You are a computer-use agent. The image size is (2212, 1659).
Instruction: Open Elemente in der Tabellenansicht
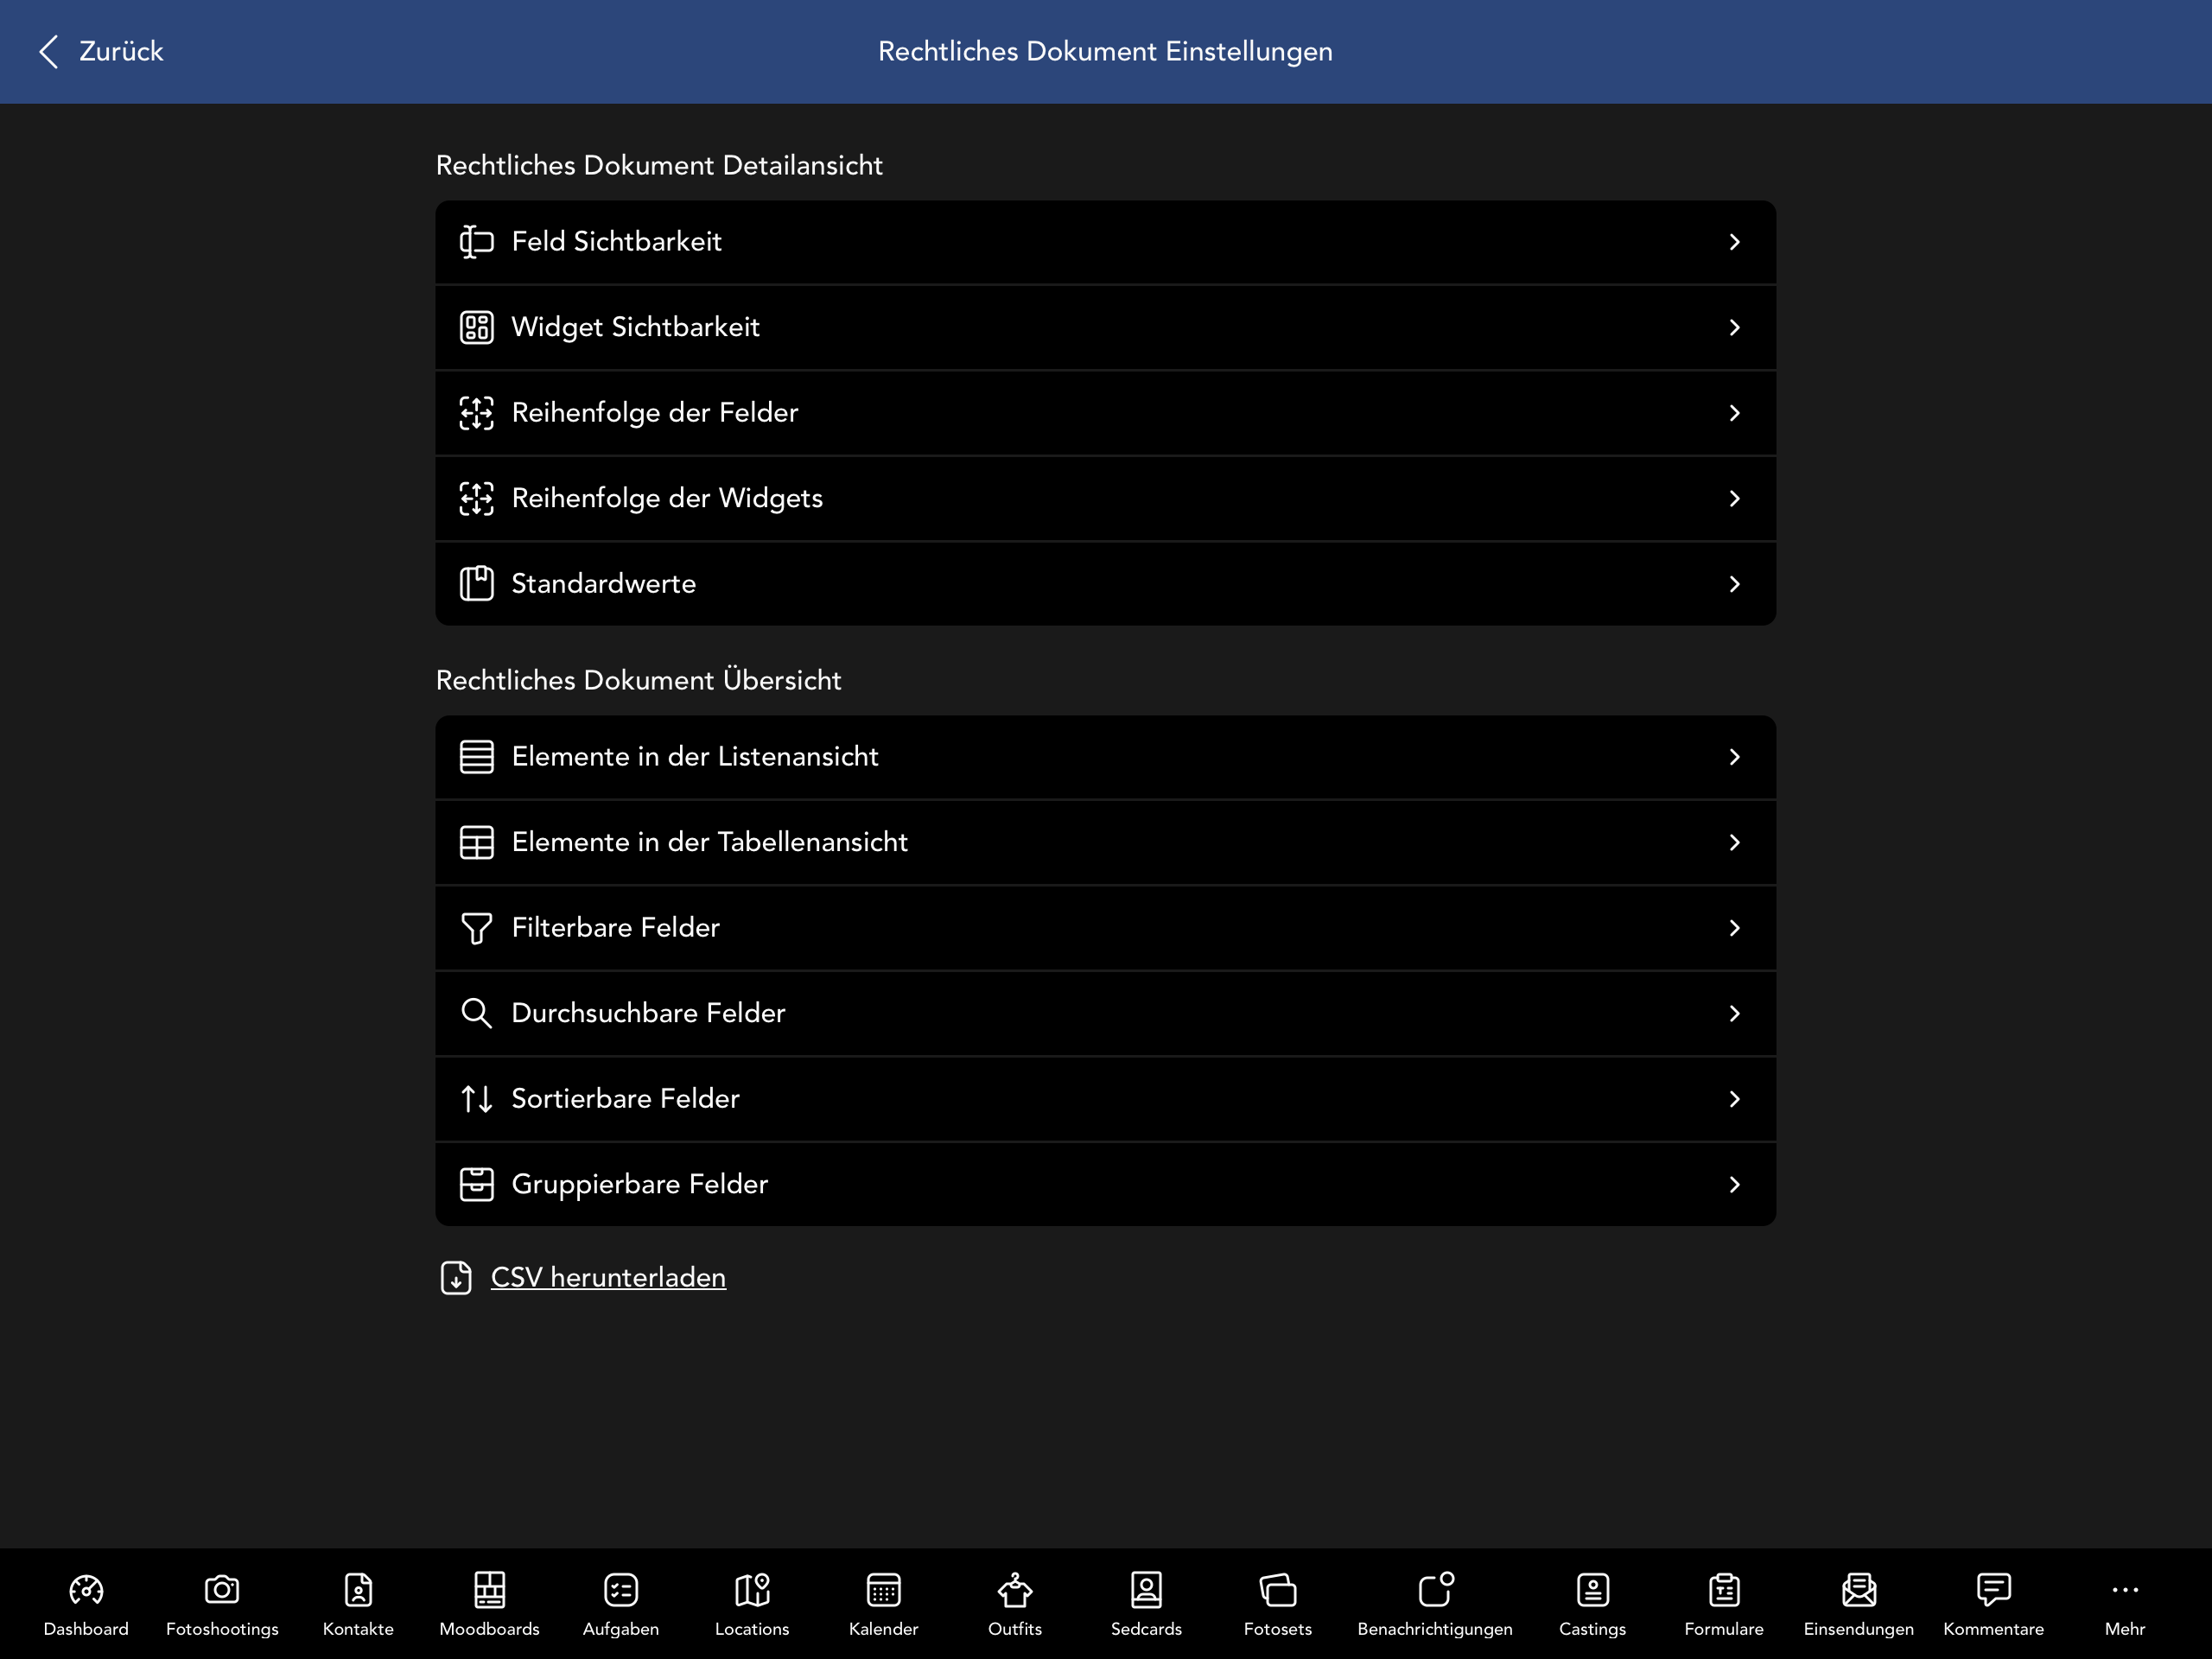1106,842
